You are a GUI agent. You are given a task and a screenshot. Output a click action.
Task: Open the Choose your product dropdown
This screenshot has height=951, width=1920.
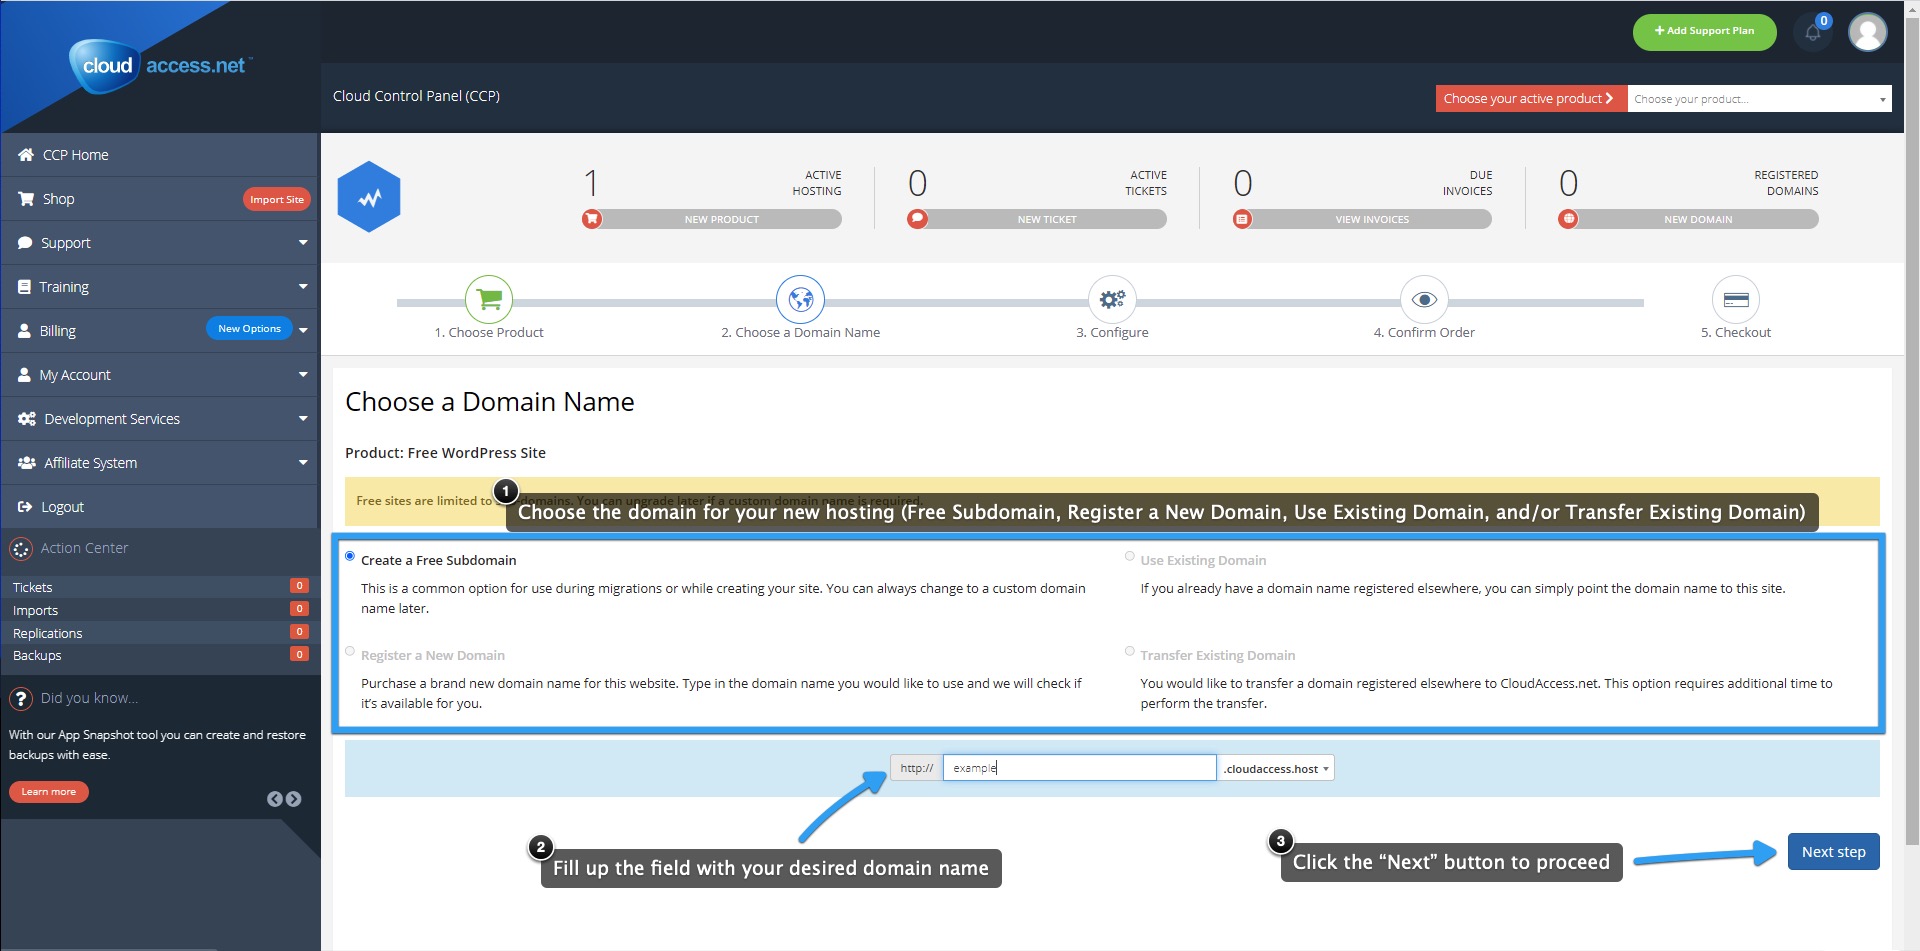point(1759,99)
